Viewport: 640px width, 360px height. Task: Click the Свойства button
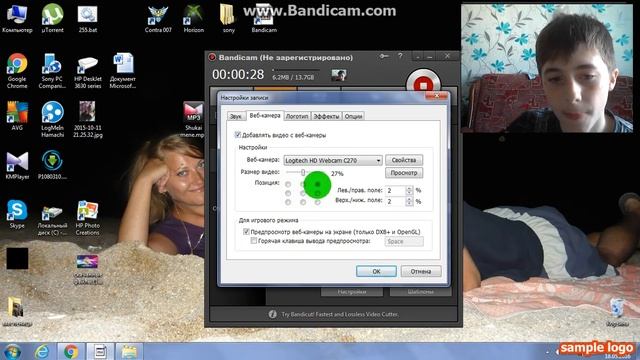click(x=404, y=160)
